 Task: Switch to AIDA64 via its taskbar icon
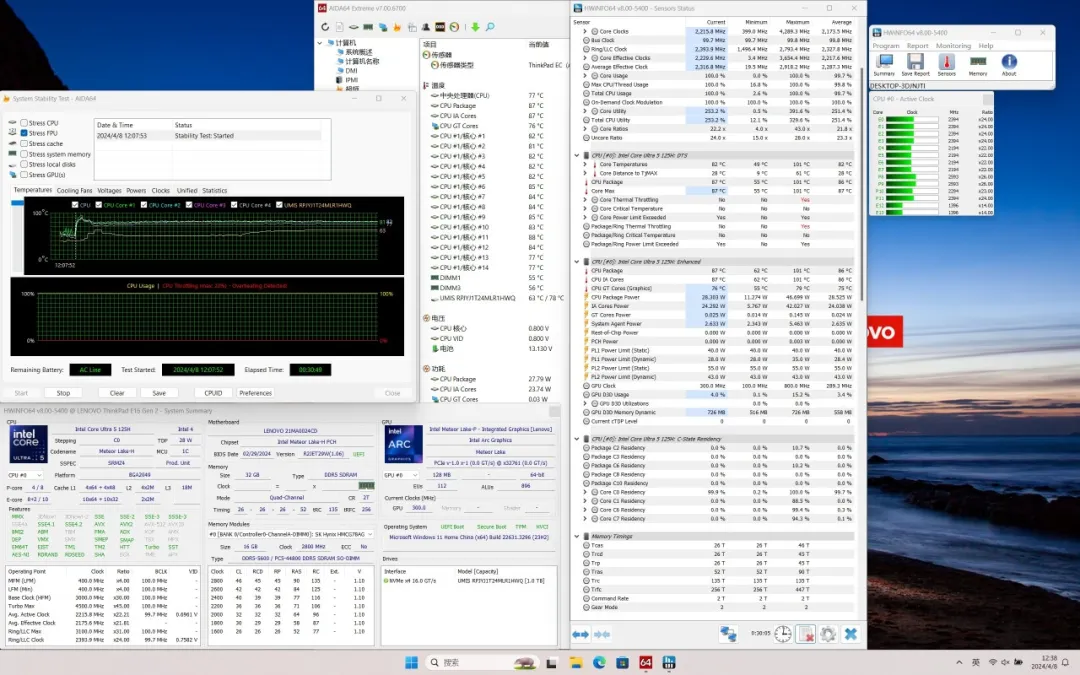pos(645,663)
